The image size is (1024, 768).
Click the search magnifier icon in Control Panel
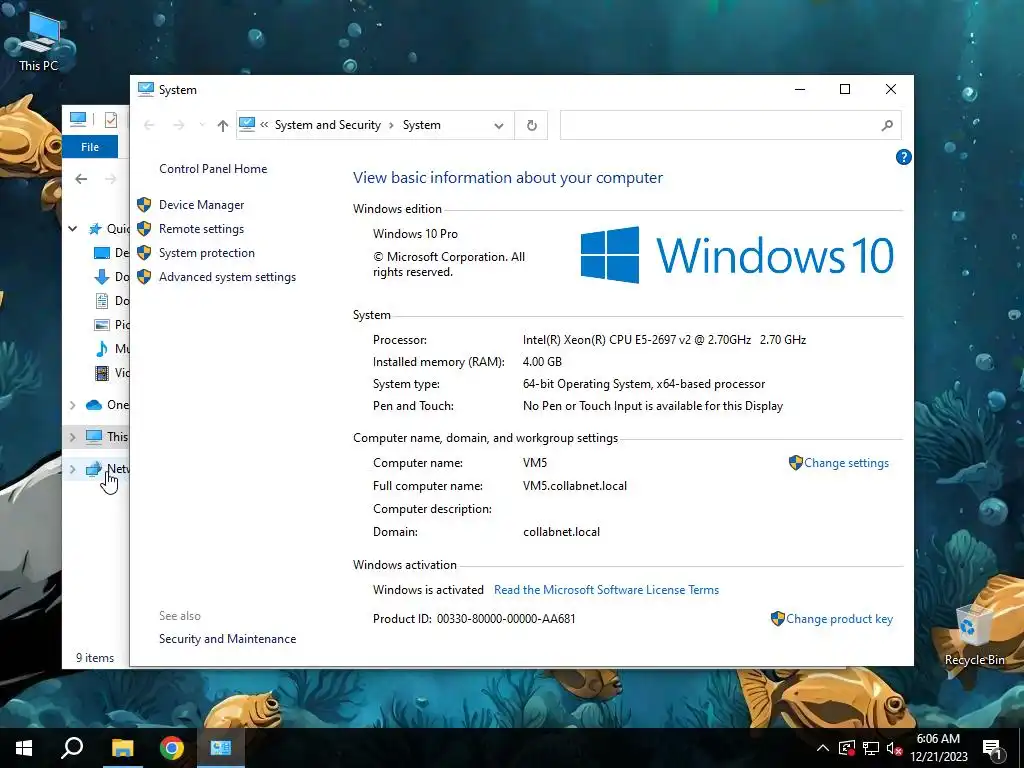click(x=887, y=125)
